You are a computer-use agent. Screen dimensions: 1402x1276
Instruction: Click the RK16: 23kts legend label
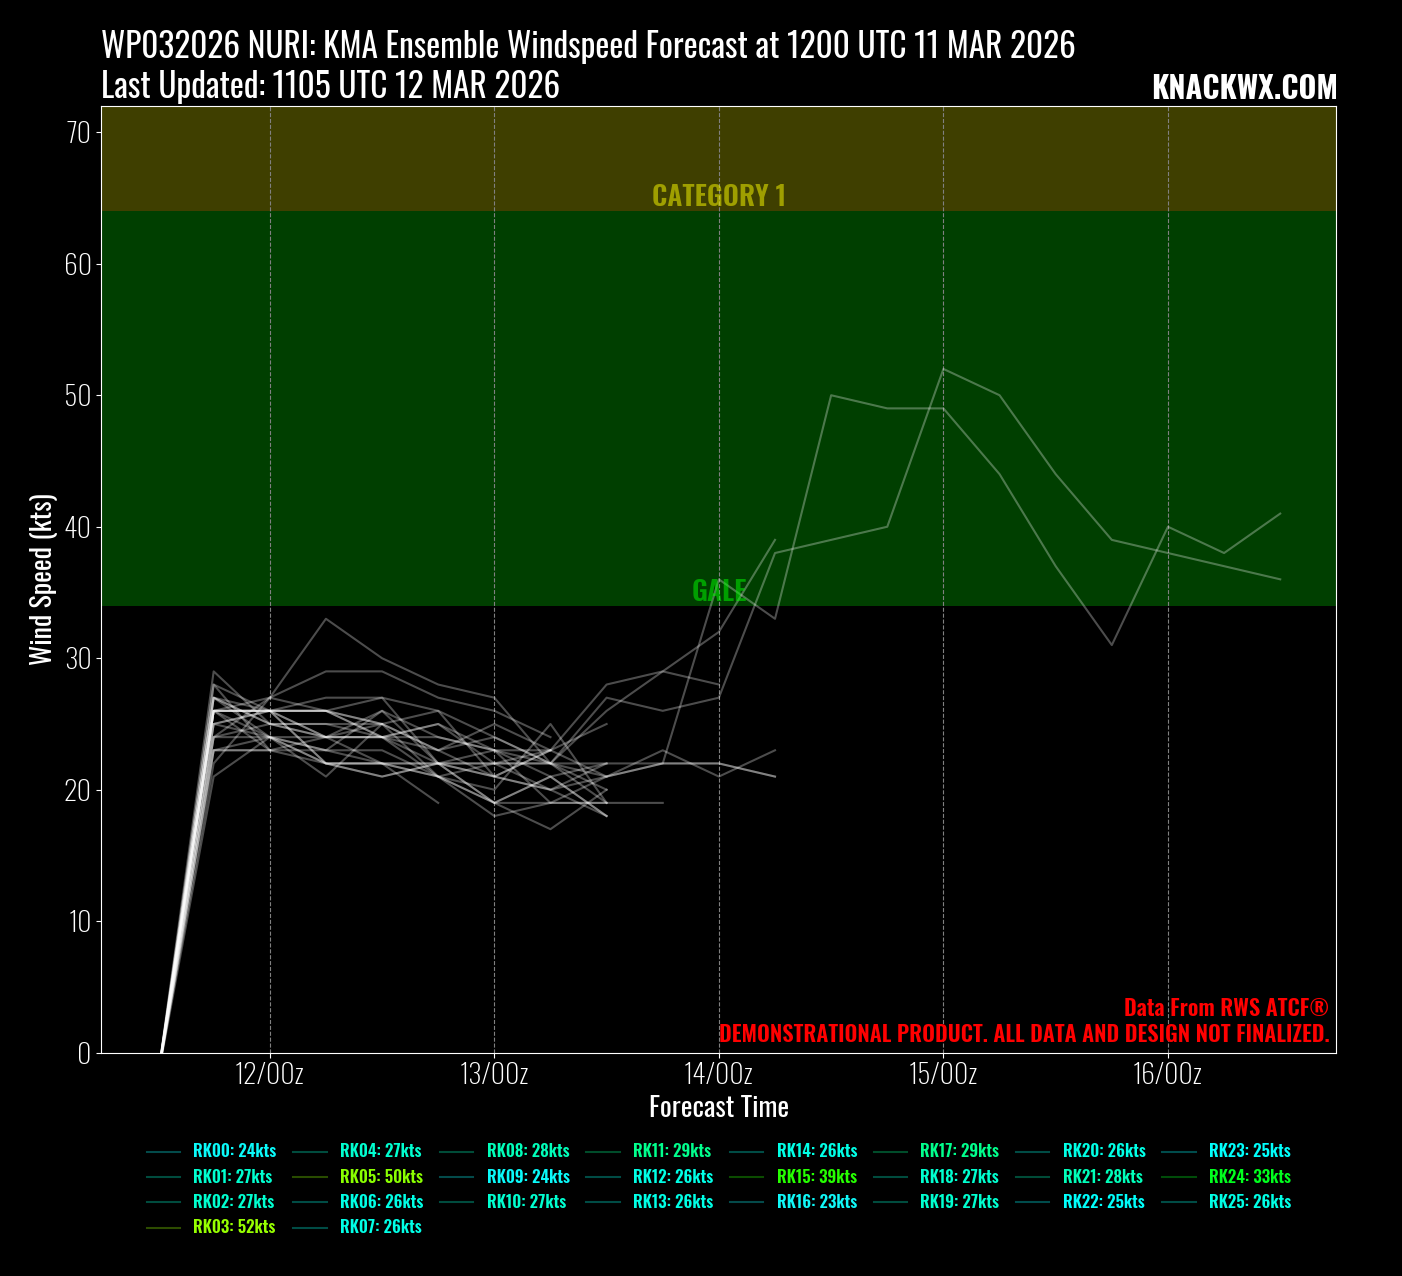pyautogui.click(x=817, y=1202)
